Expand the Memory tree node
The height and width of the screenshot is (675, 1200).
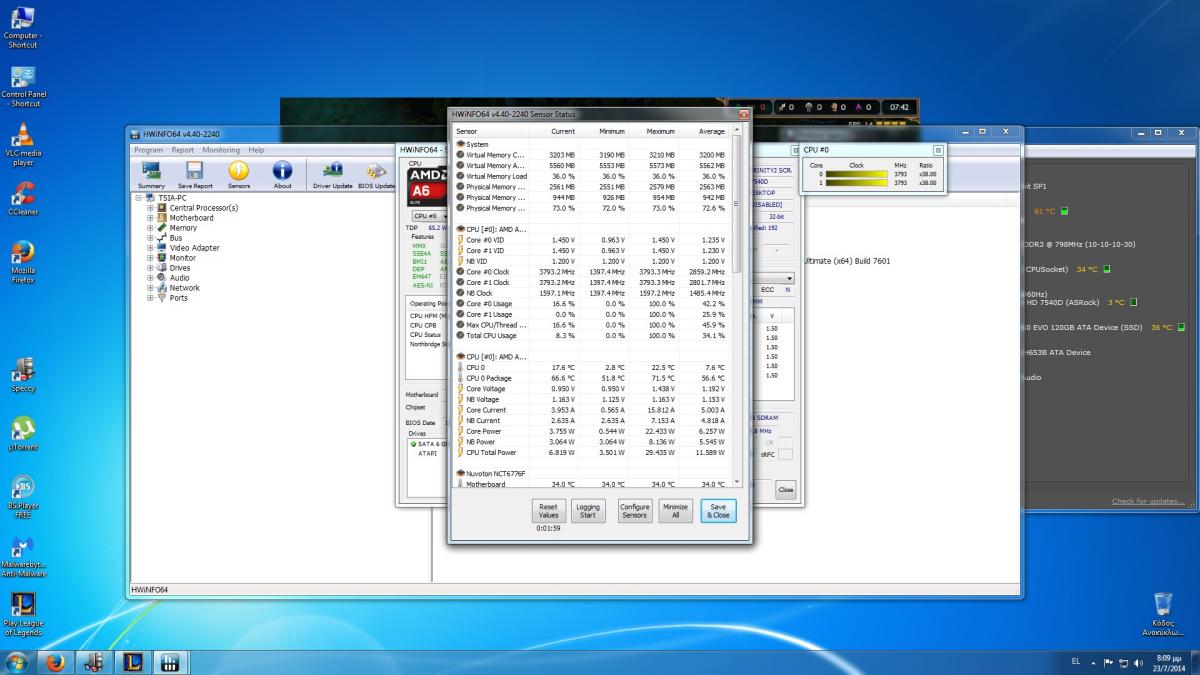point(150,228)
